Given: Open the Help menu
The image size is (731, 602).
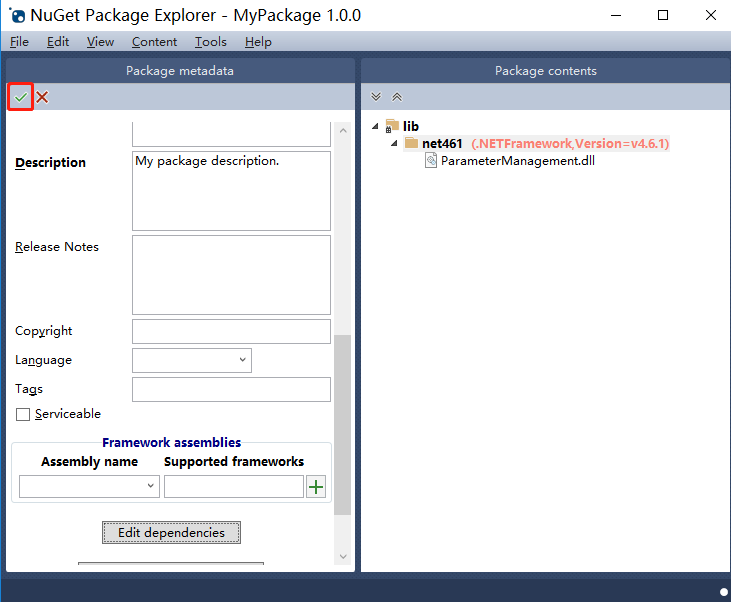Looking at the screenshot, I should [258, 42].
